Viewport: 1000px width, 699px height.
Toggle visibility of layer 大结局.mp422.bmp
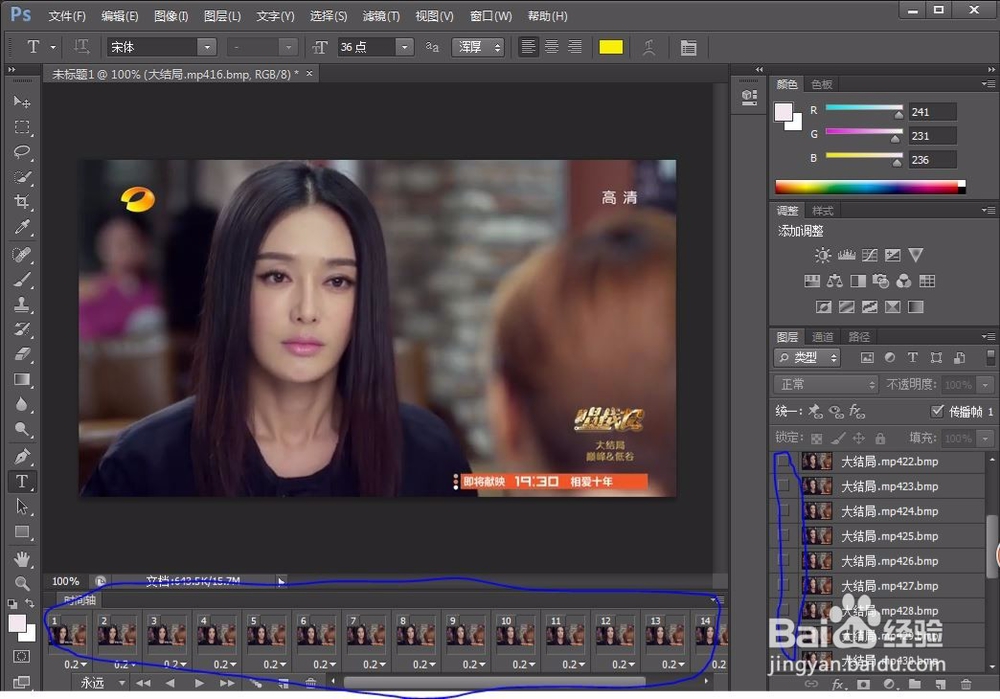tap(784, 461)
